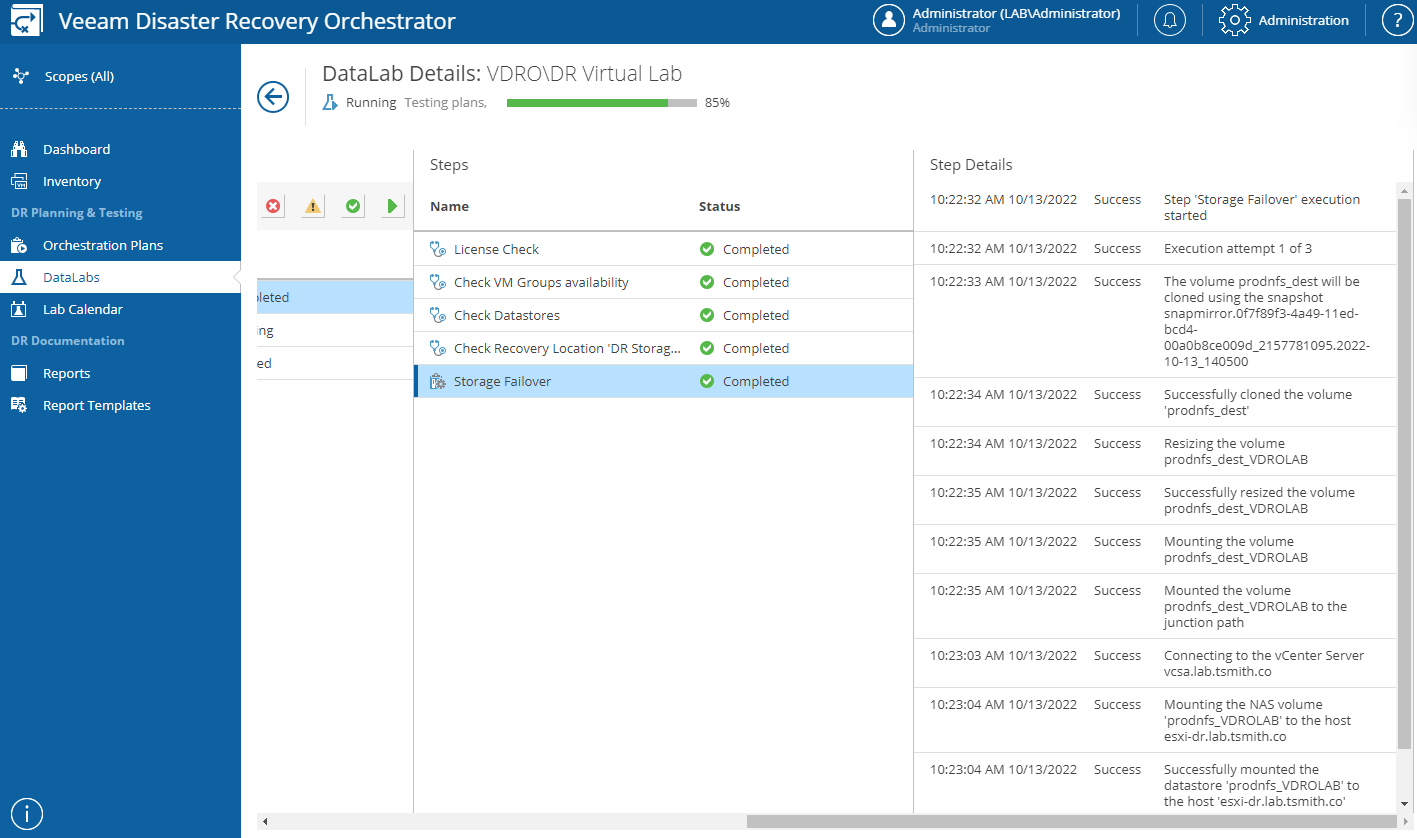The image size is (1417, 838).
Task: Click the Step Details scroll-down arrow
Action: pos(1404,804)
